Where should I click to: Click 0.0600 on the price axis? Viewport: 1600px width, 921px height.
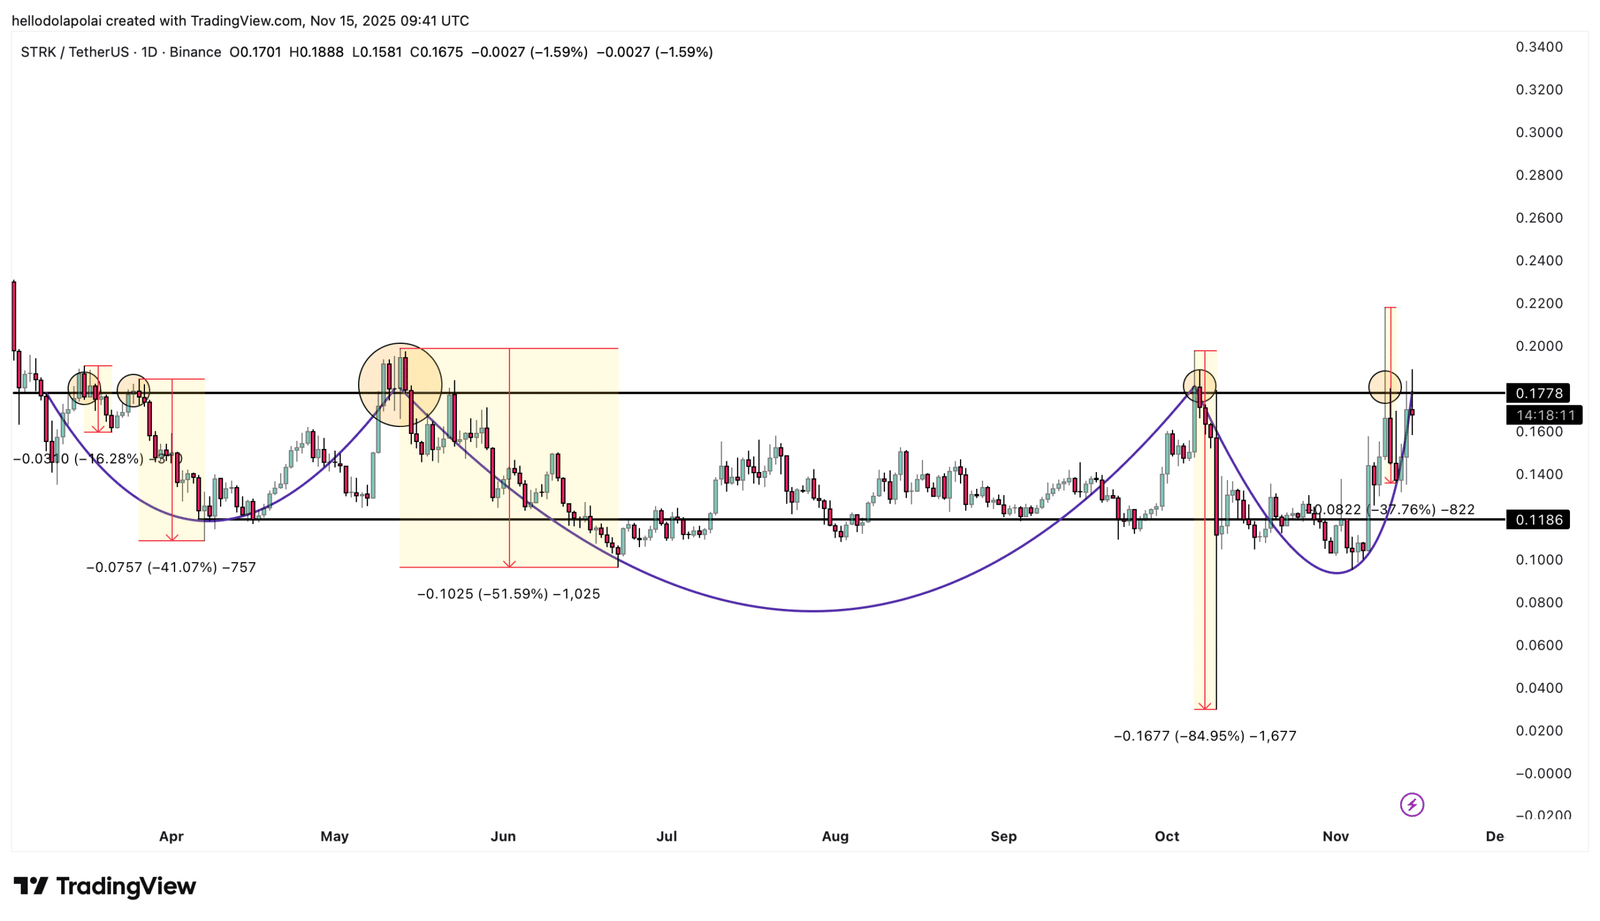1539,645
